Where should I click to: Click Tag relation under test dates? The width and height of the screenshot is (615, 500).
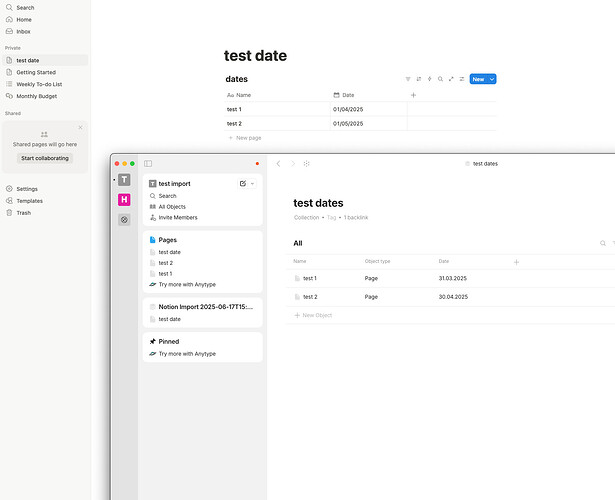coord(331,217)
